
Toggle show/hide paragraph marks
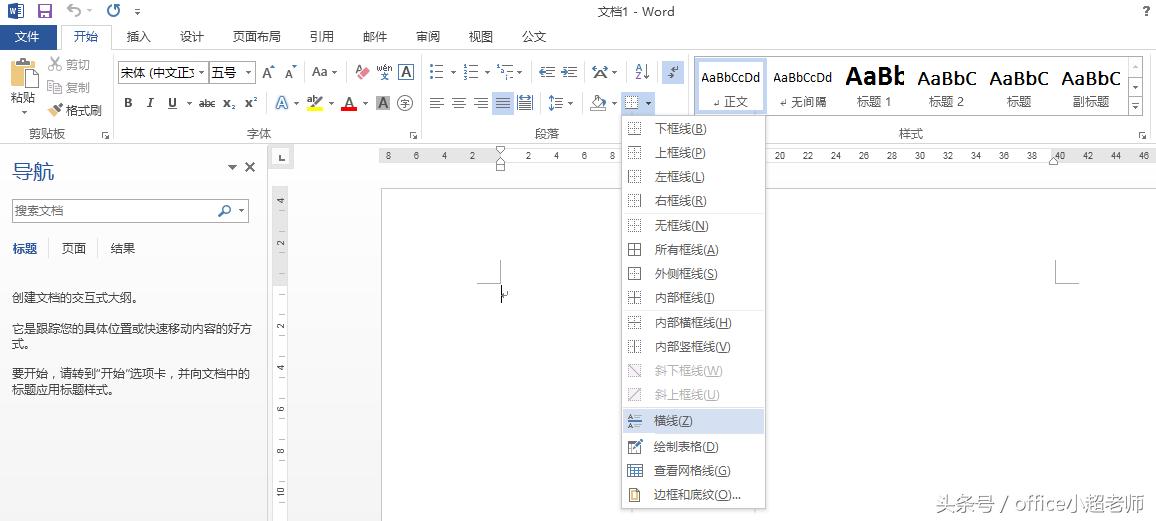(672, 72)
